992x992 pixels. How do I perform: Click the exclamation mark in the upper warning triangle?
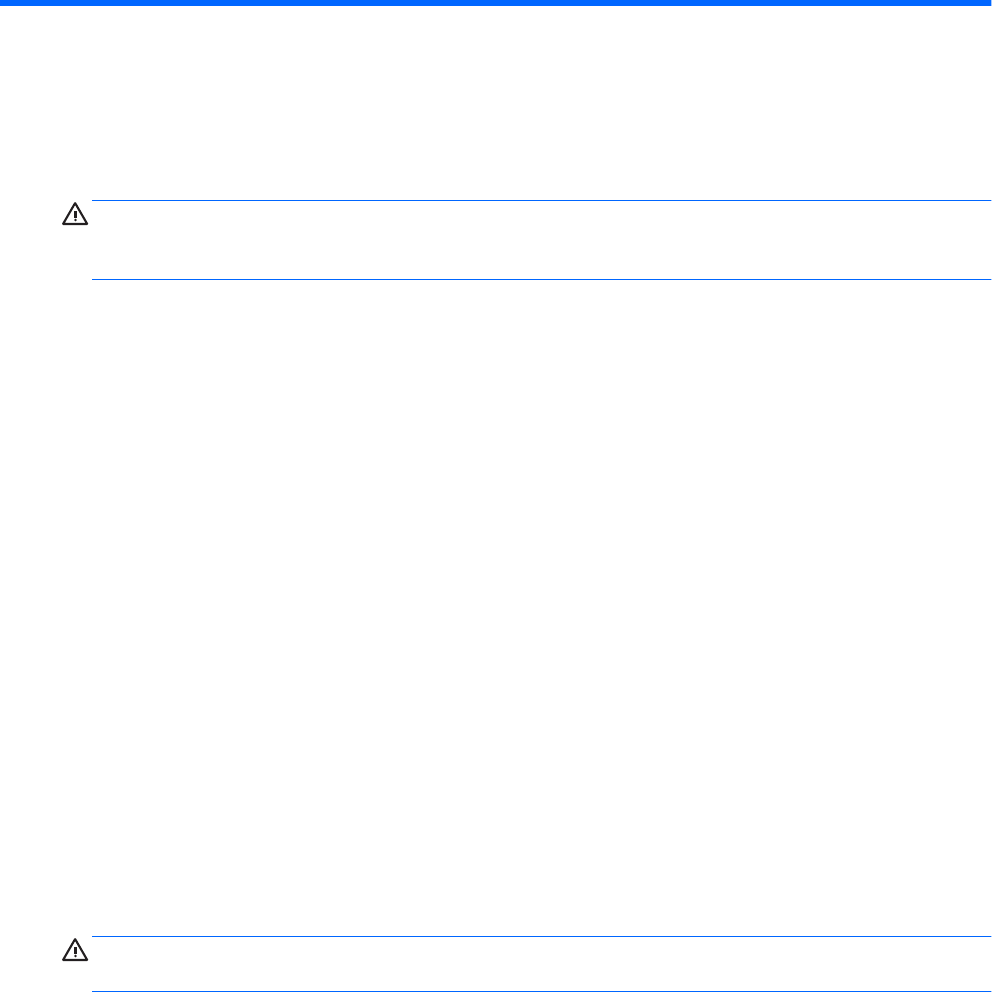coord(76,216)
